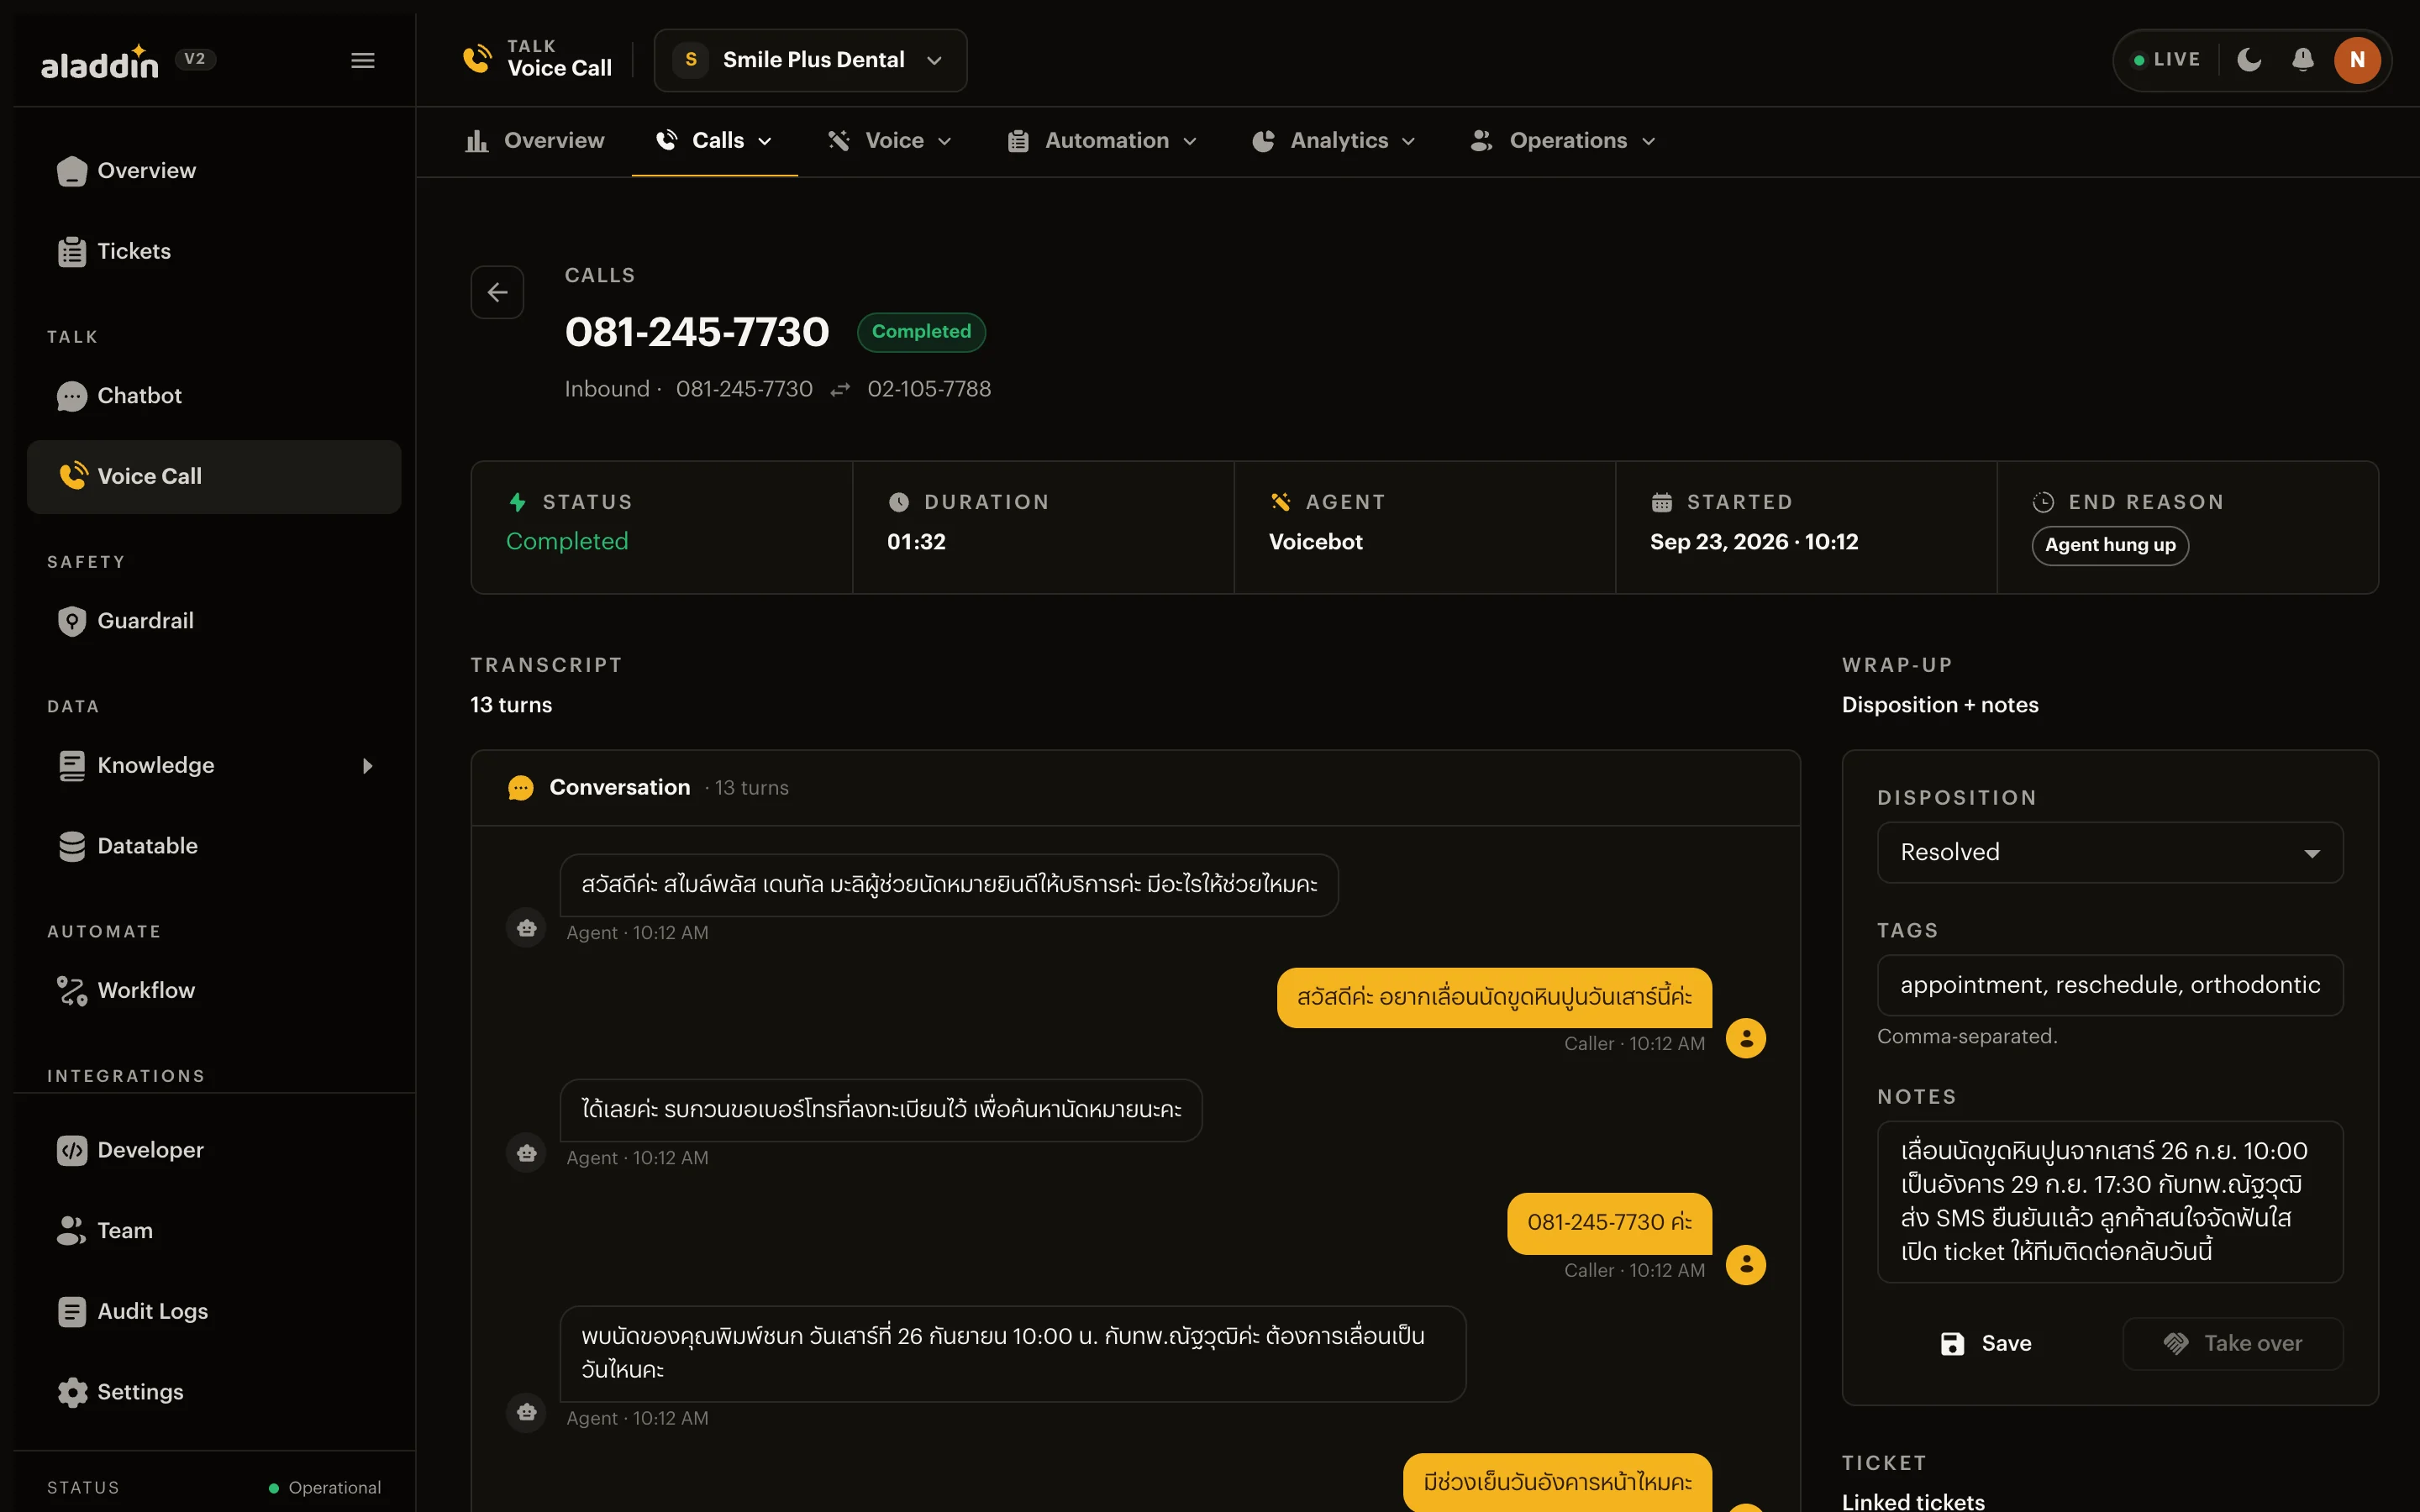
Task: Click the caller bubble with 081-245-7730 ค่ะ
Action: (x=1609, y=1222)
